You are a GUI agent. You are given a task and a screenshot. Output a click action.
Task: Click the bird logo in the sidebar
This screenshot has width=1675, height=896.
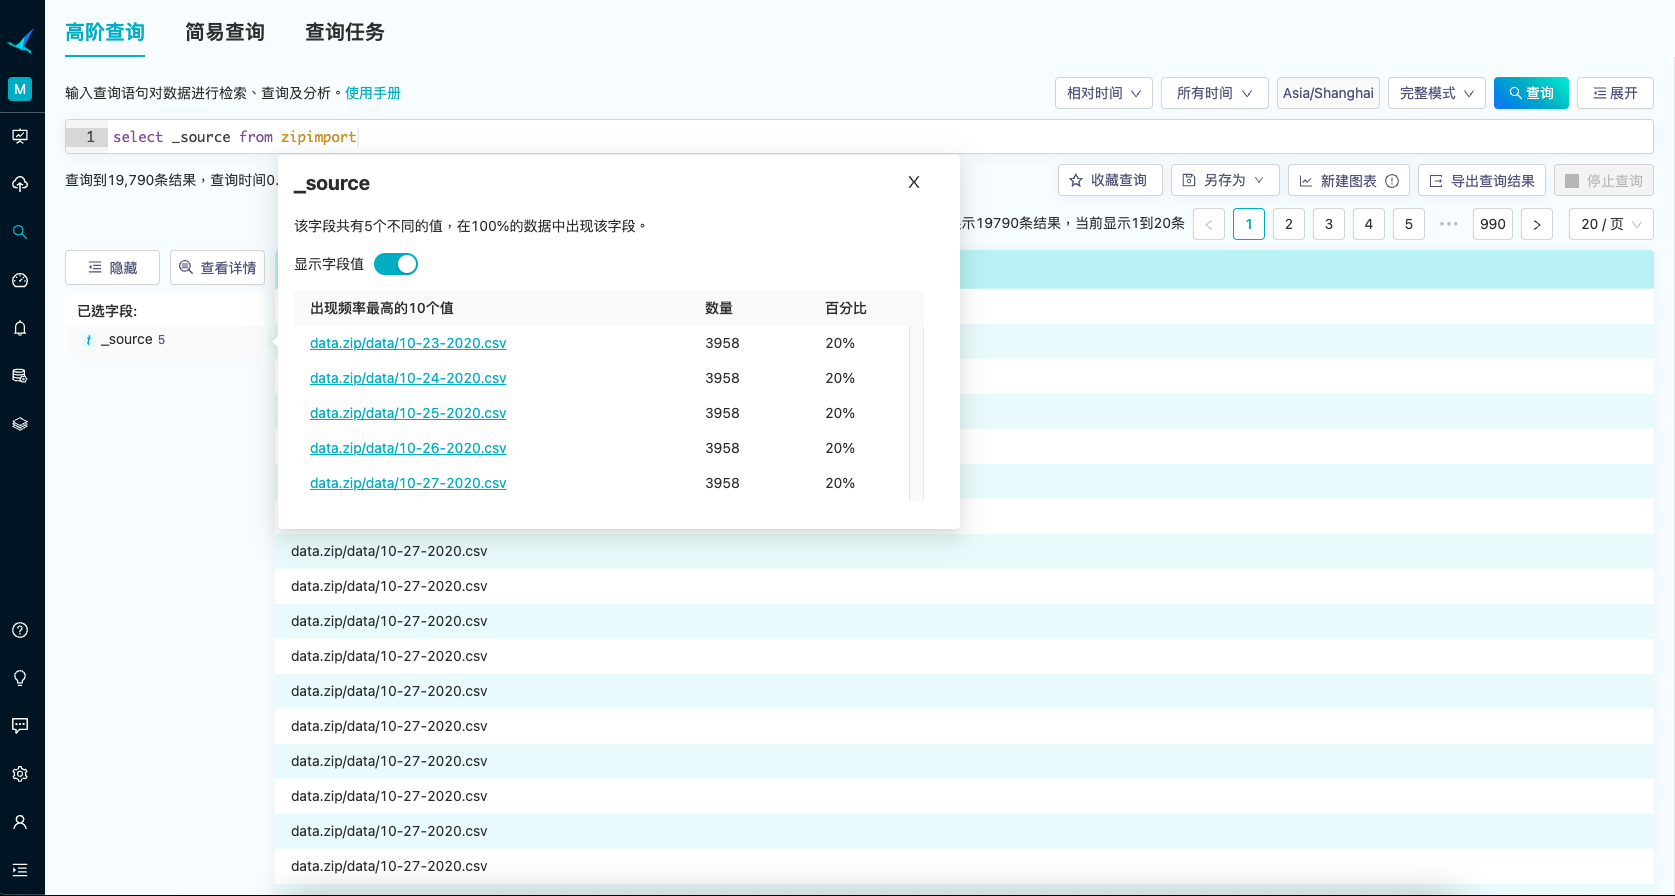(20, 40)
